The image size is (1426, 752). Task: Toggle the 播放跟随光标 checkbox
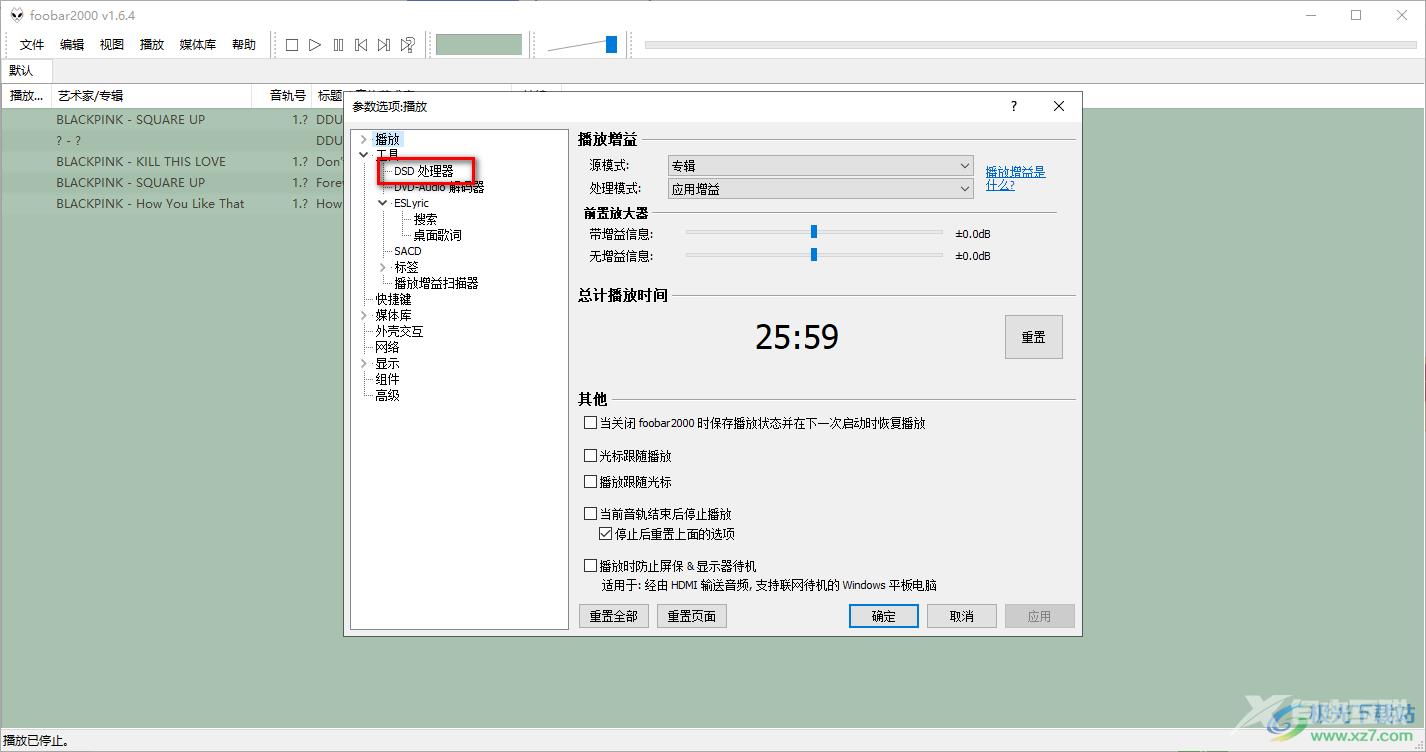click(x=590, y=482)
